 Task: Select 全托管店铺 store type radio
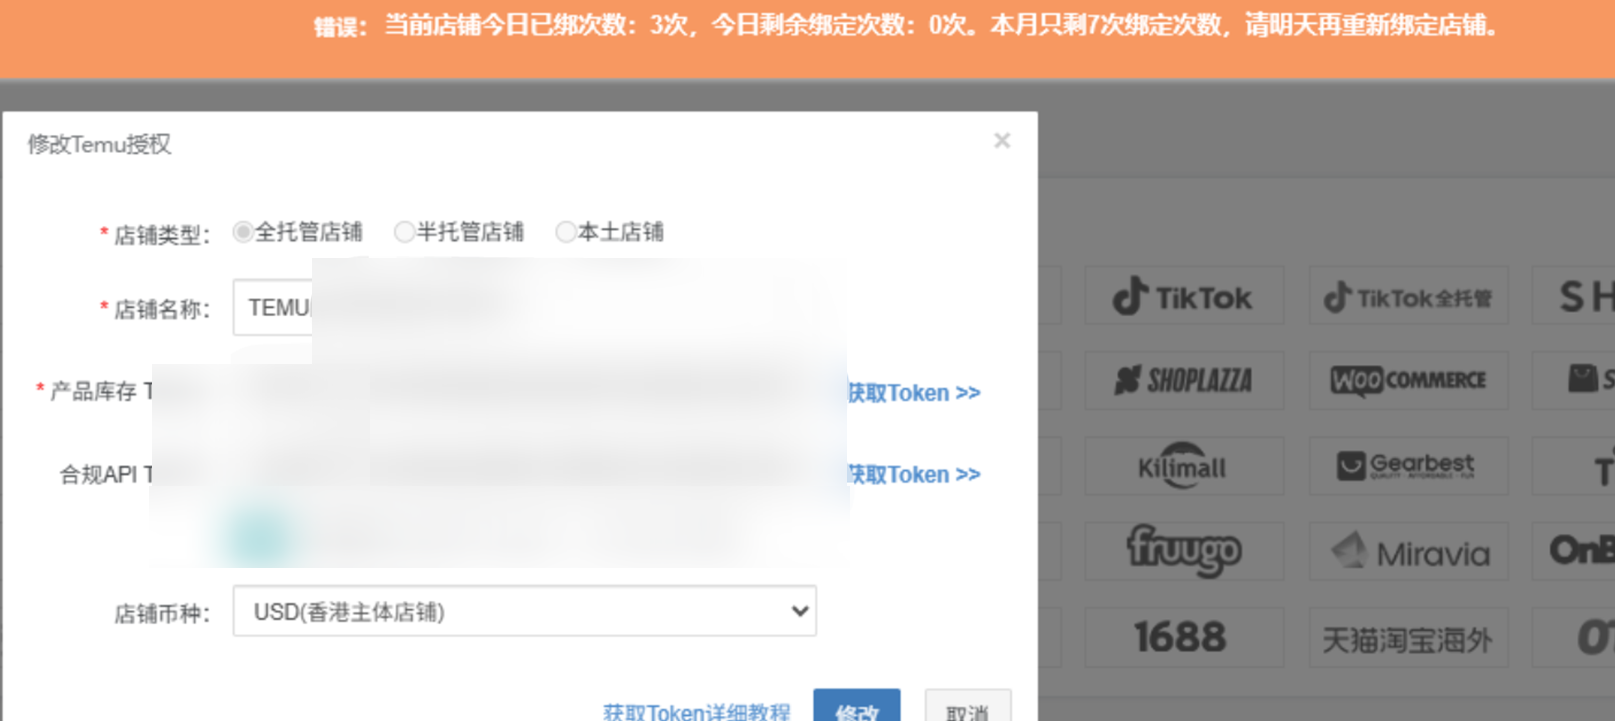242,232
